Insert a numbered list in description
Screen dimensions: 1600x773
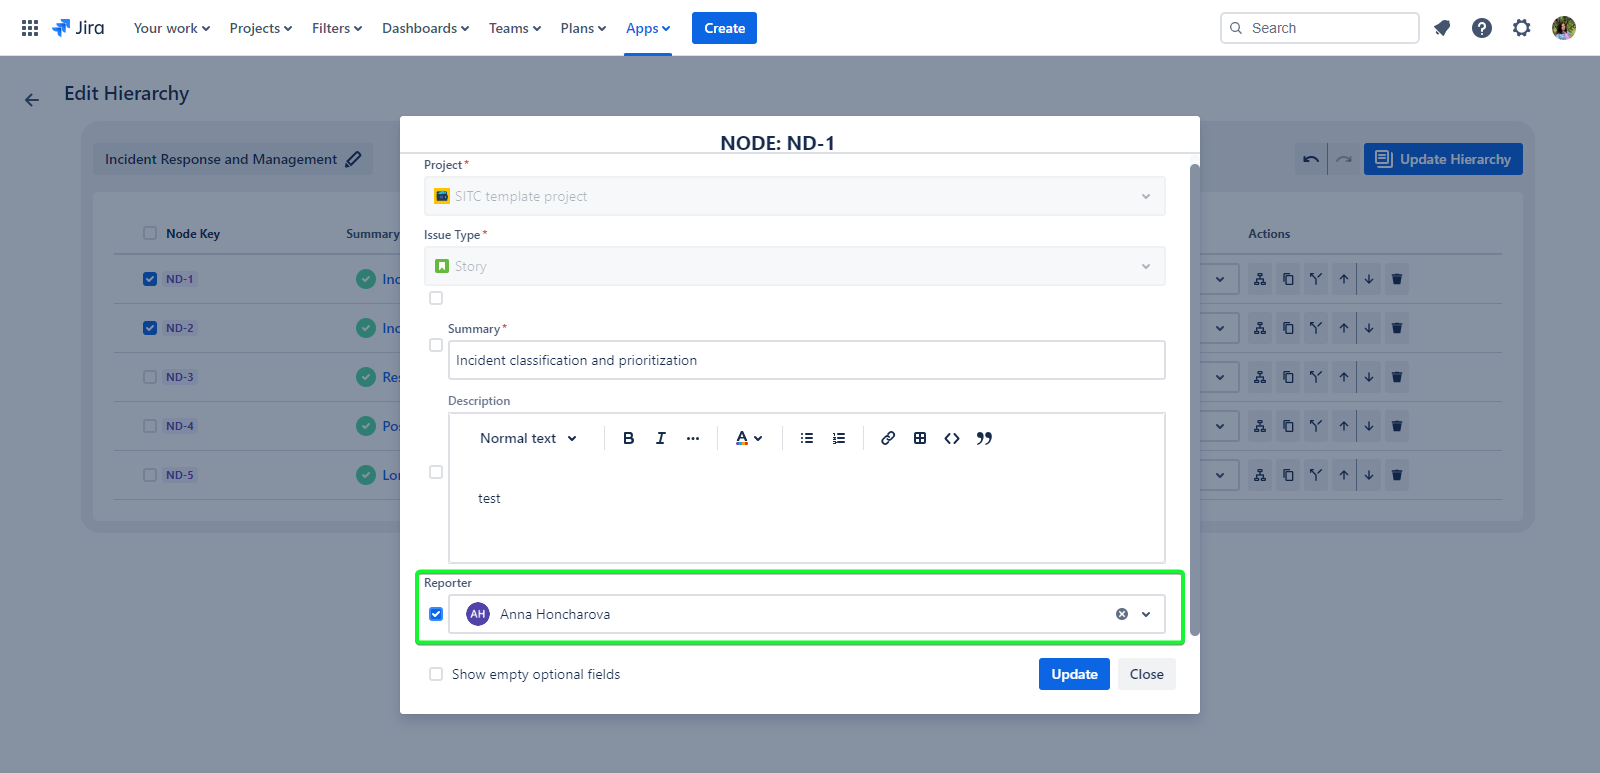point(838,438)
